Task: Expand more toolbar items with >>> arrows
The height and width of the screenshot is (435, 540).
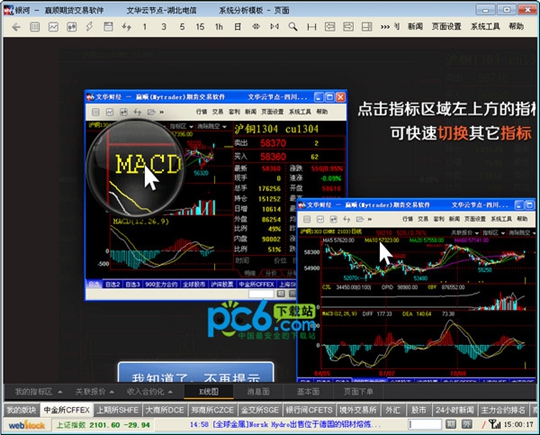Action: (385, 27)
